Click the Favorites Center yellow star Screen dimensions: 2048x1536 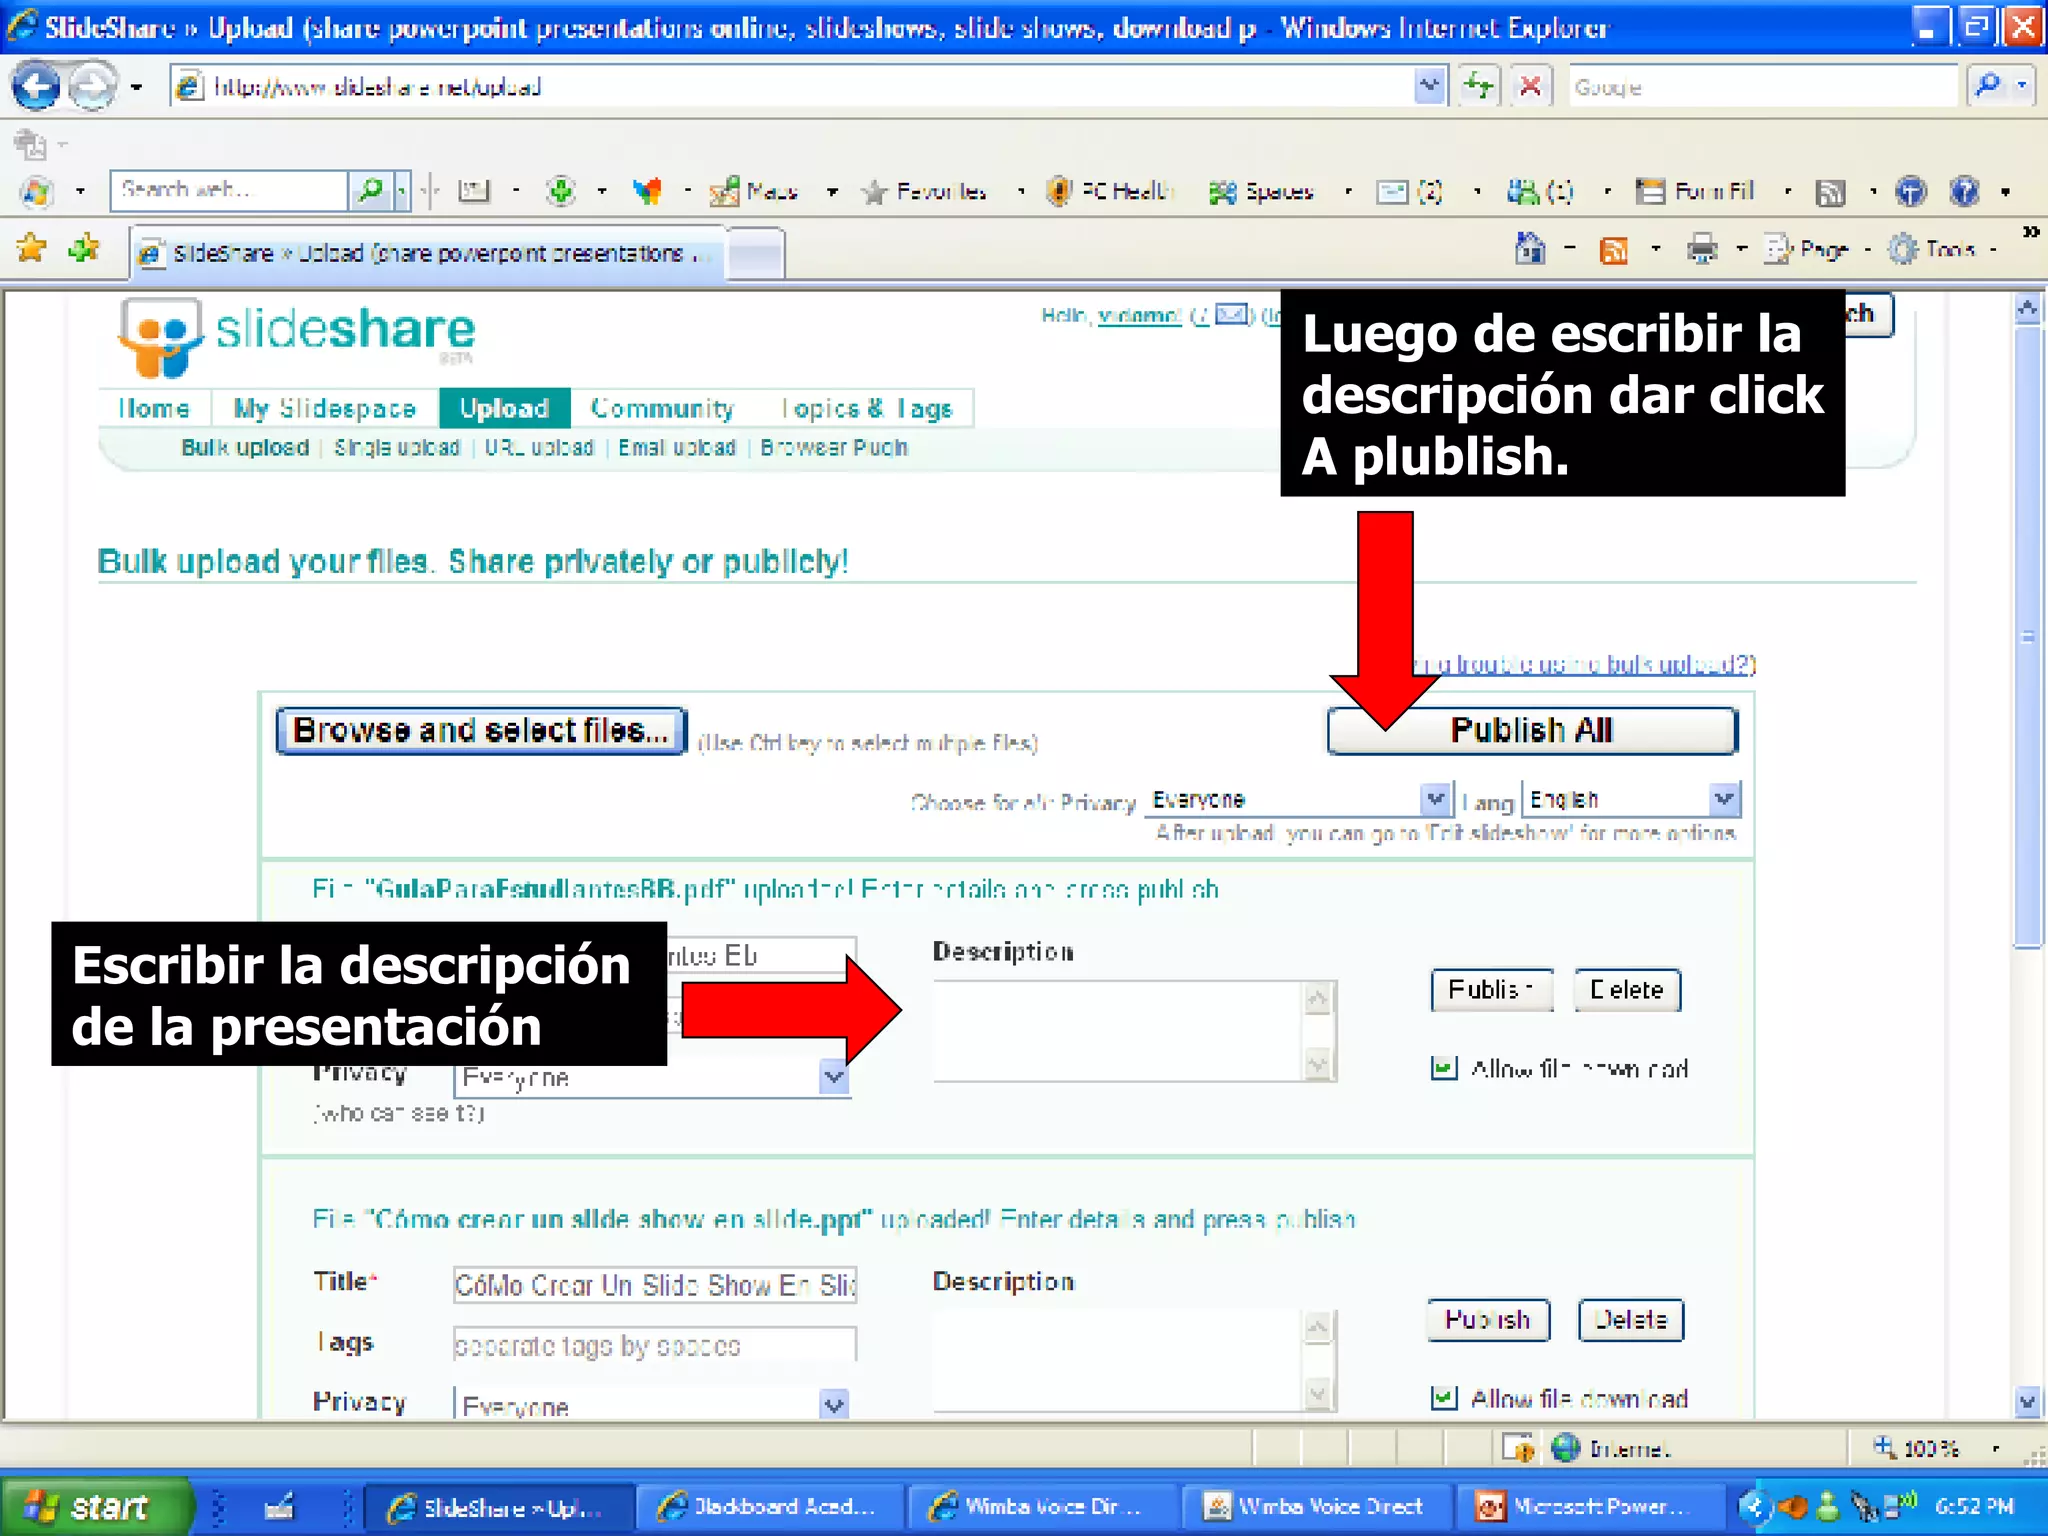(32, 247)
